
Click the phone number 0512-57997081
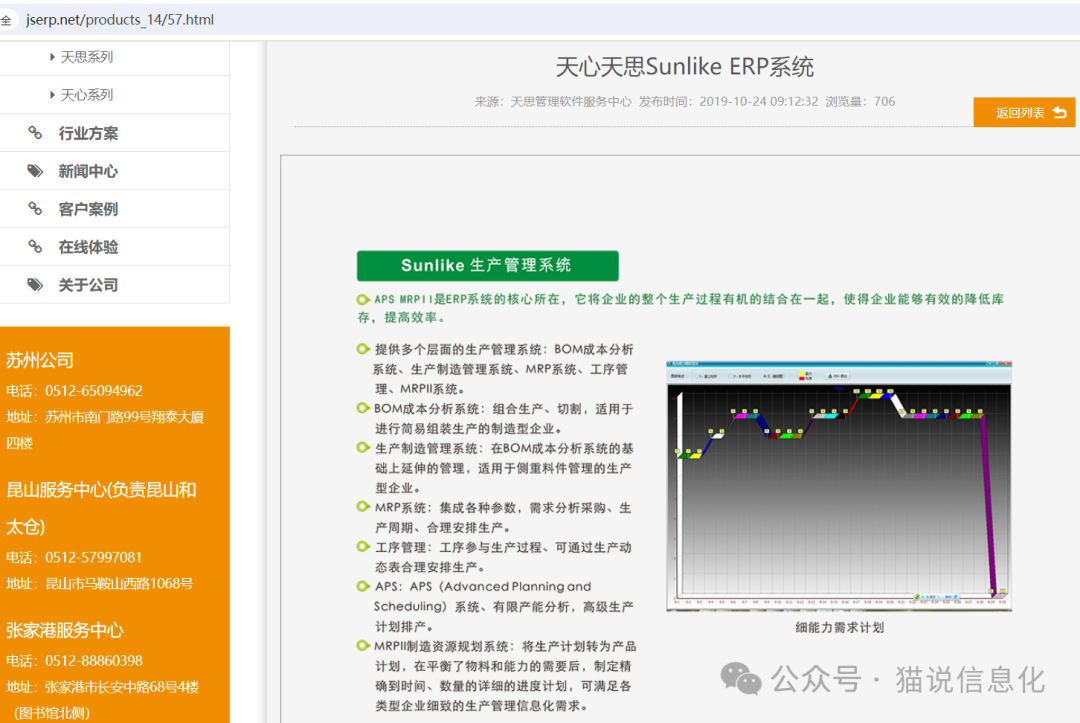point(94,558)
